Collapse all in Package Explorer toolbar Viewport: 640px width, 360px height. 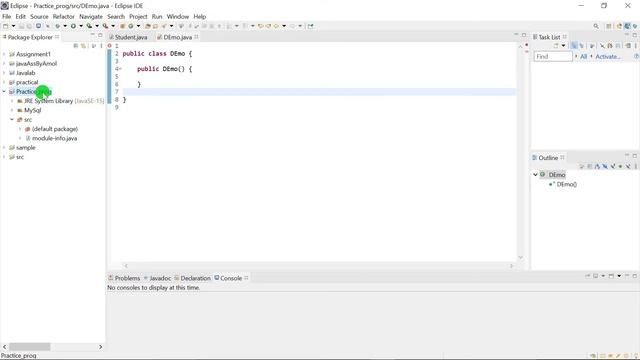coord(76,46)
